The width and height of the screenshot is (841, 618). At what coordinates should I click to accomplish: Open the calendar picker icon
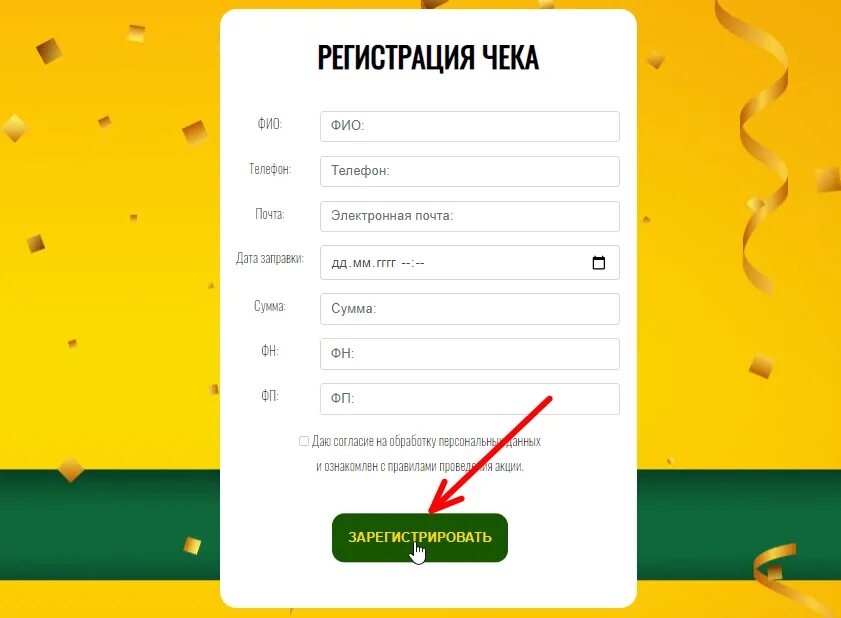click(x=599, y=262)
